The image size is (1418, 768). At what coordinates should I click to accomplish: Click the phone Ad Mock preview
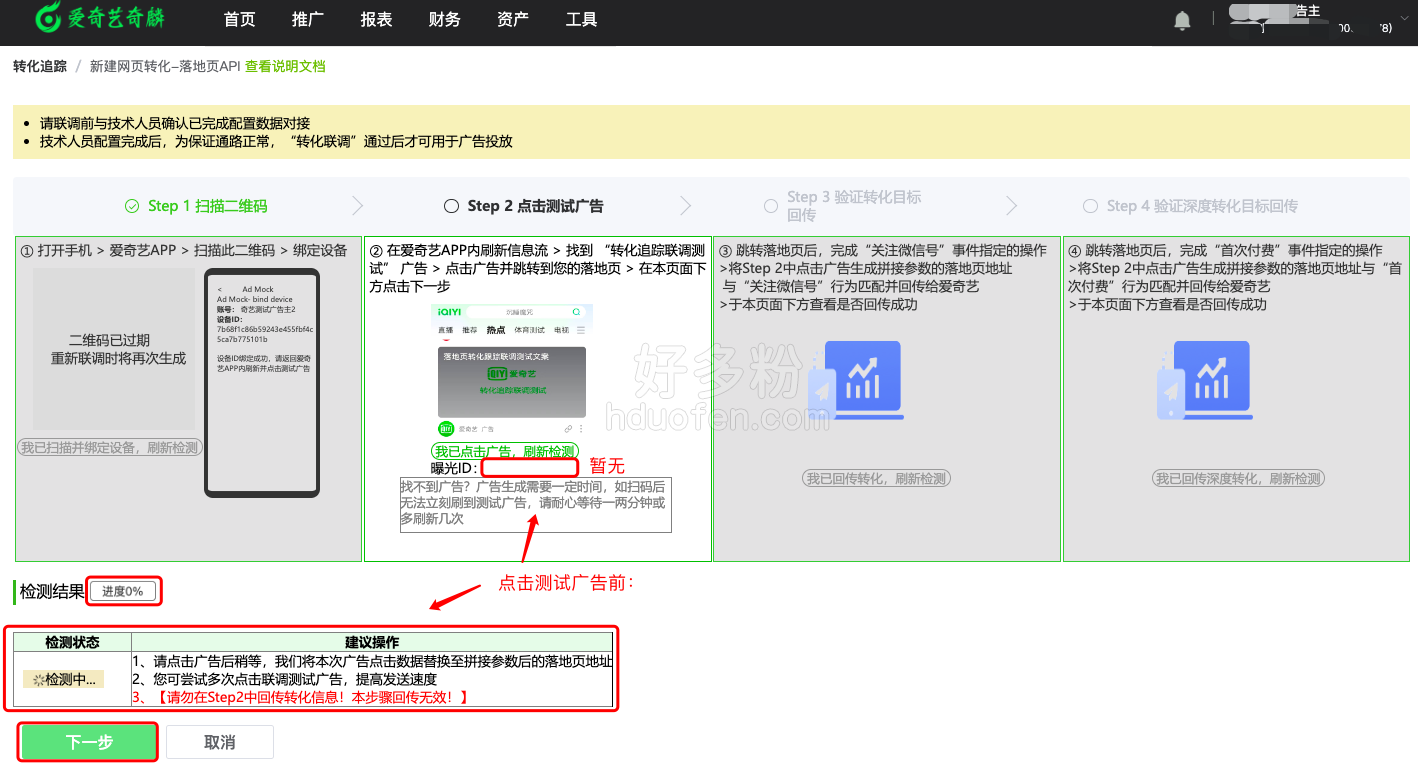262,382
